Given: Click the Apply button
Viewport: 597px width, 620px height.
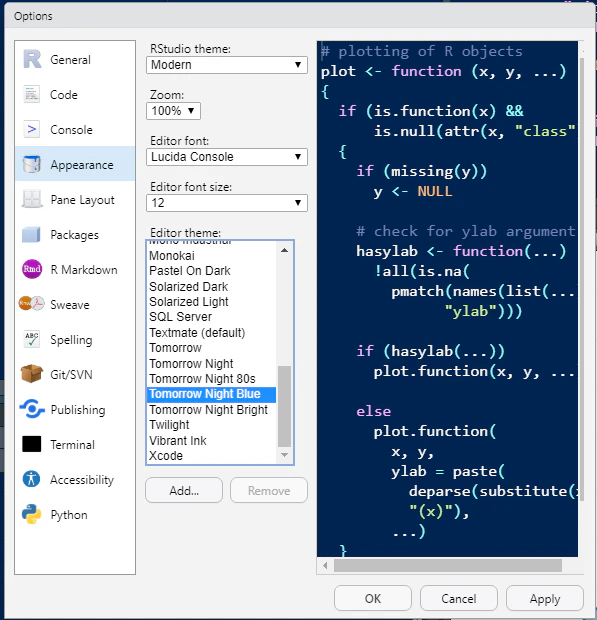Looking at the screenshot, I should pos(545,598).
